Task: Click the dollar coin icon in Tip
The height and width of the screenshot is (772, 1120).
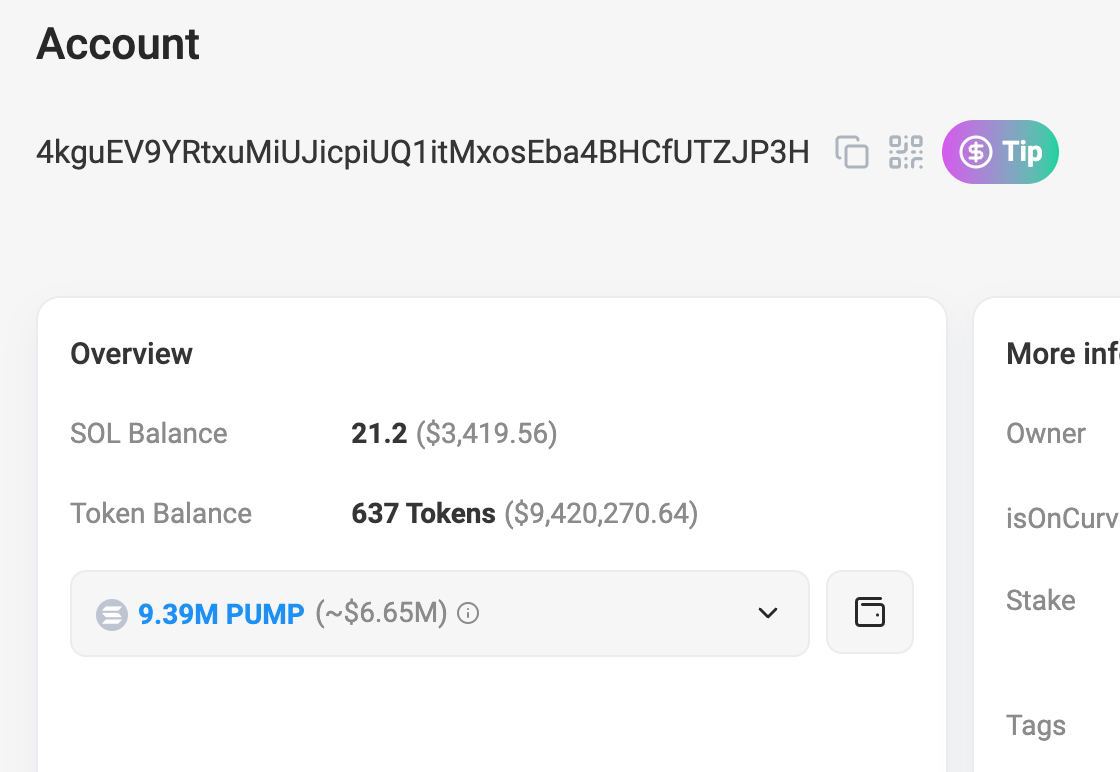Action: (975, 152)
